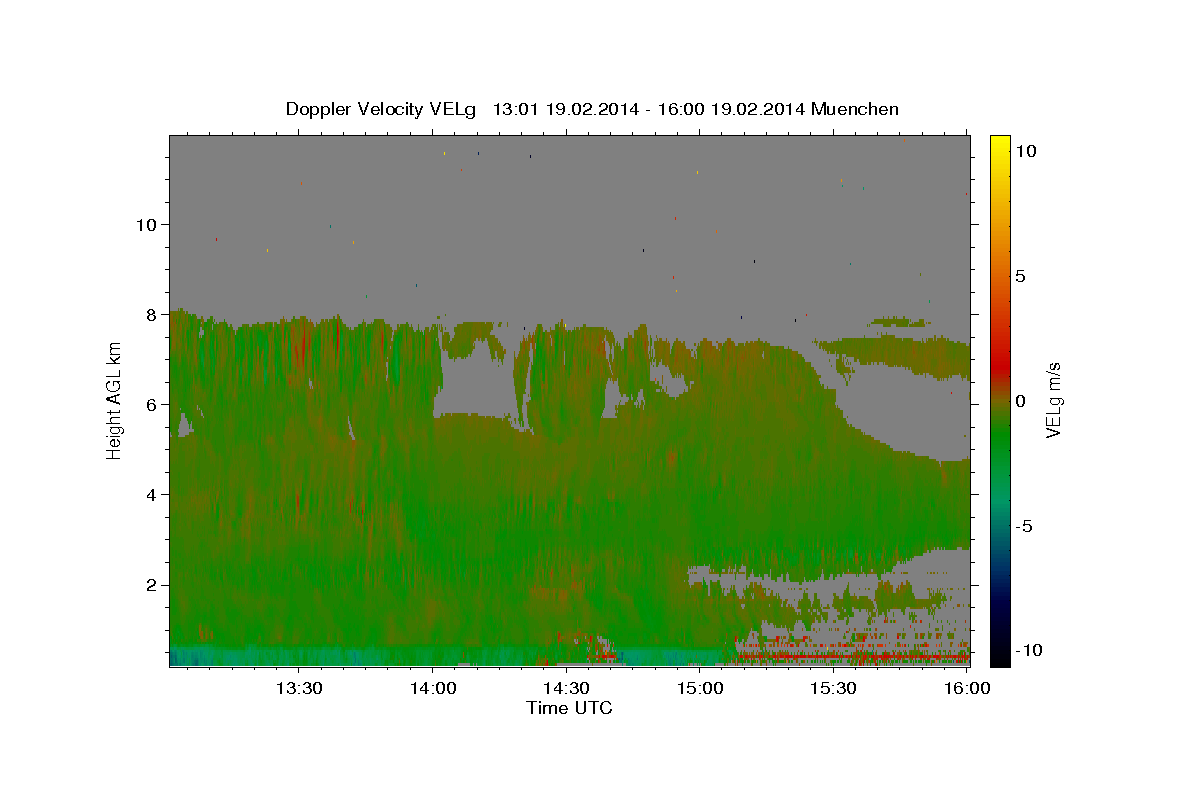Click the colorbar label '10' at top
The image size is (1200, 800).
[1025, 151]
